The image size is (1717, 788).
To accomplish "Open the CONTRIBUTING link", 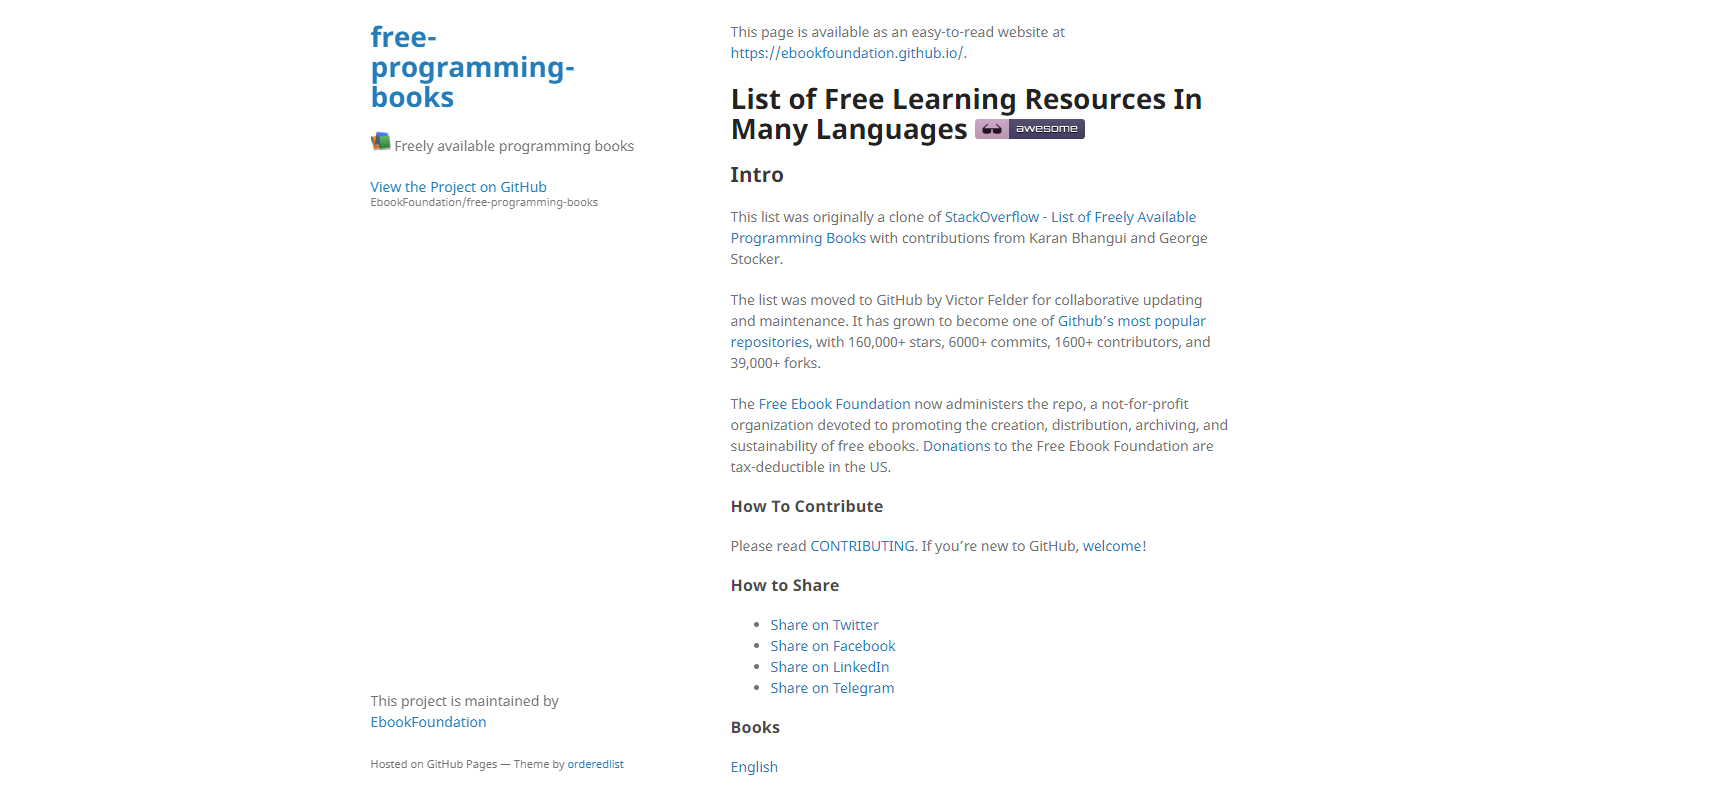I will pyautogui.click(x=862, y=546).
